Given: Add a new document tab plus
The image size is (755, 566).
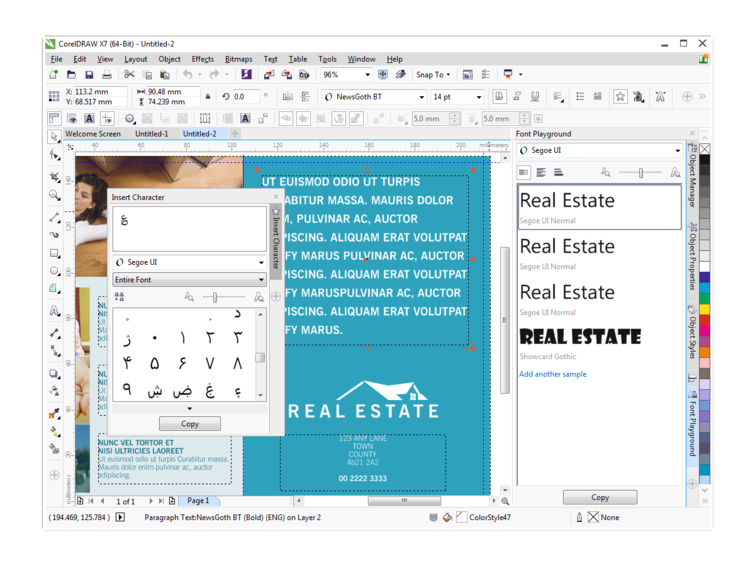Looking at the screenshot, I should [235, 133].
